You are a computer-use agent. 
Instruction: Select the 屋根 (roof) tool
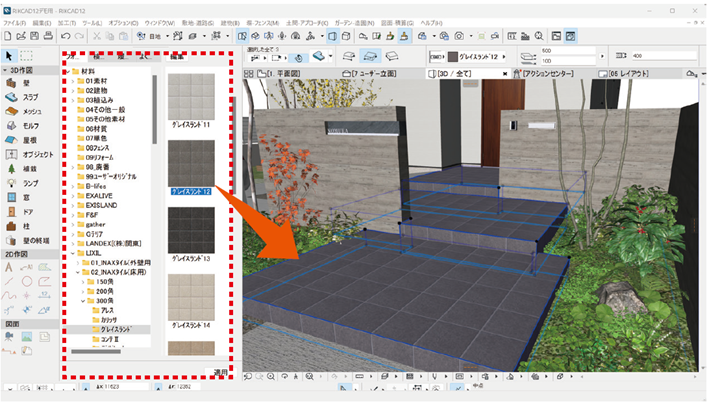tap(23, 142)
